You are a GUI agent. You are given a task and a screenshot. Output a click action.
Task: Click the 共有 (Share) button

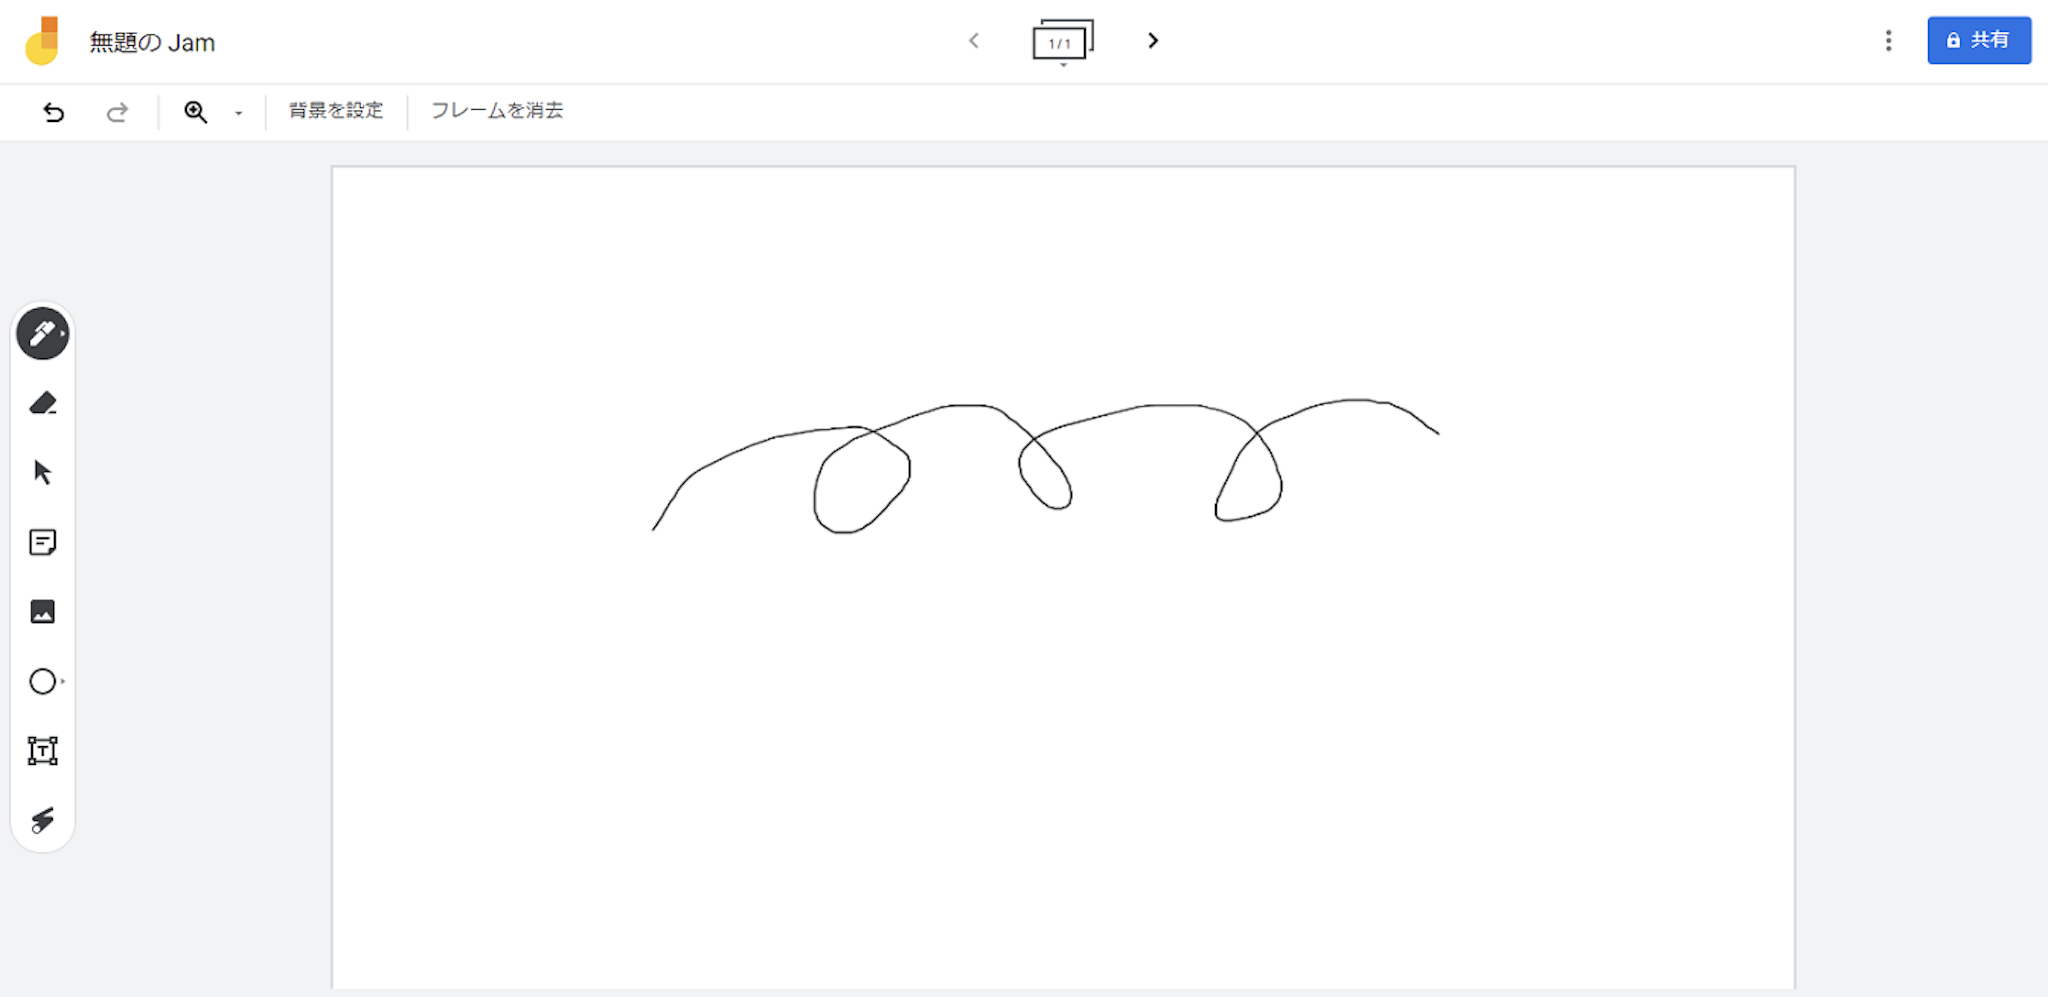tap(1979, 41)
